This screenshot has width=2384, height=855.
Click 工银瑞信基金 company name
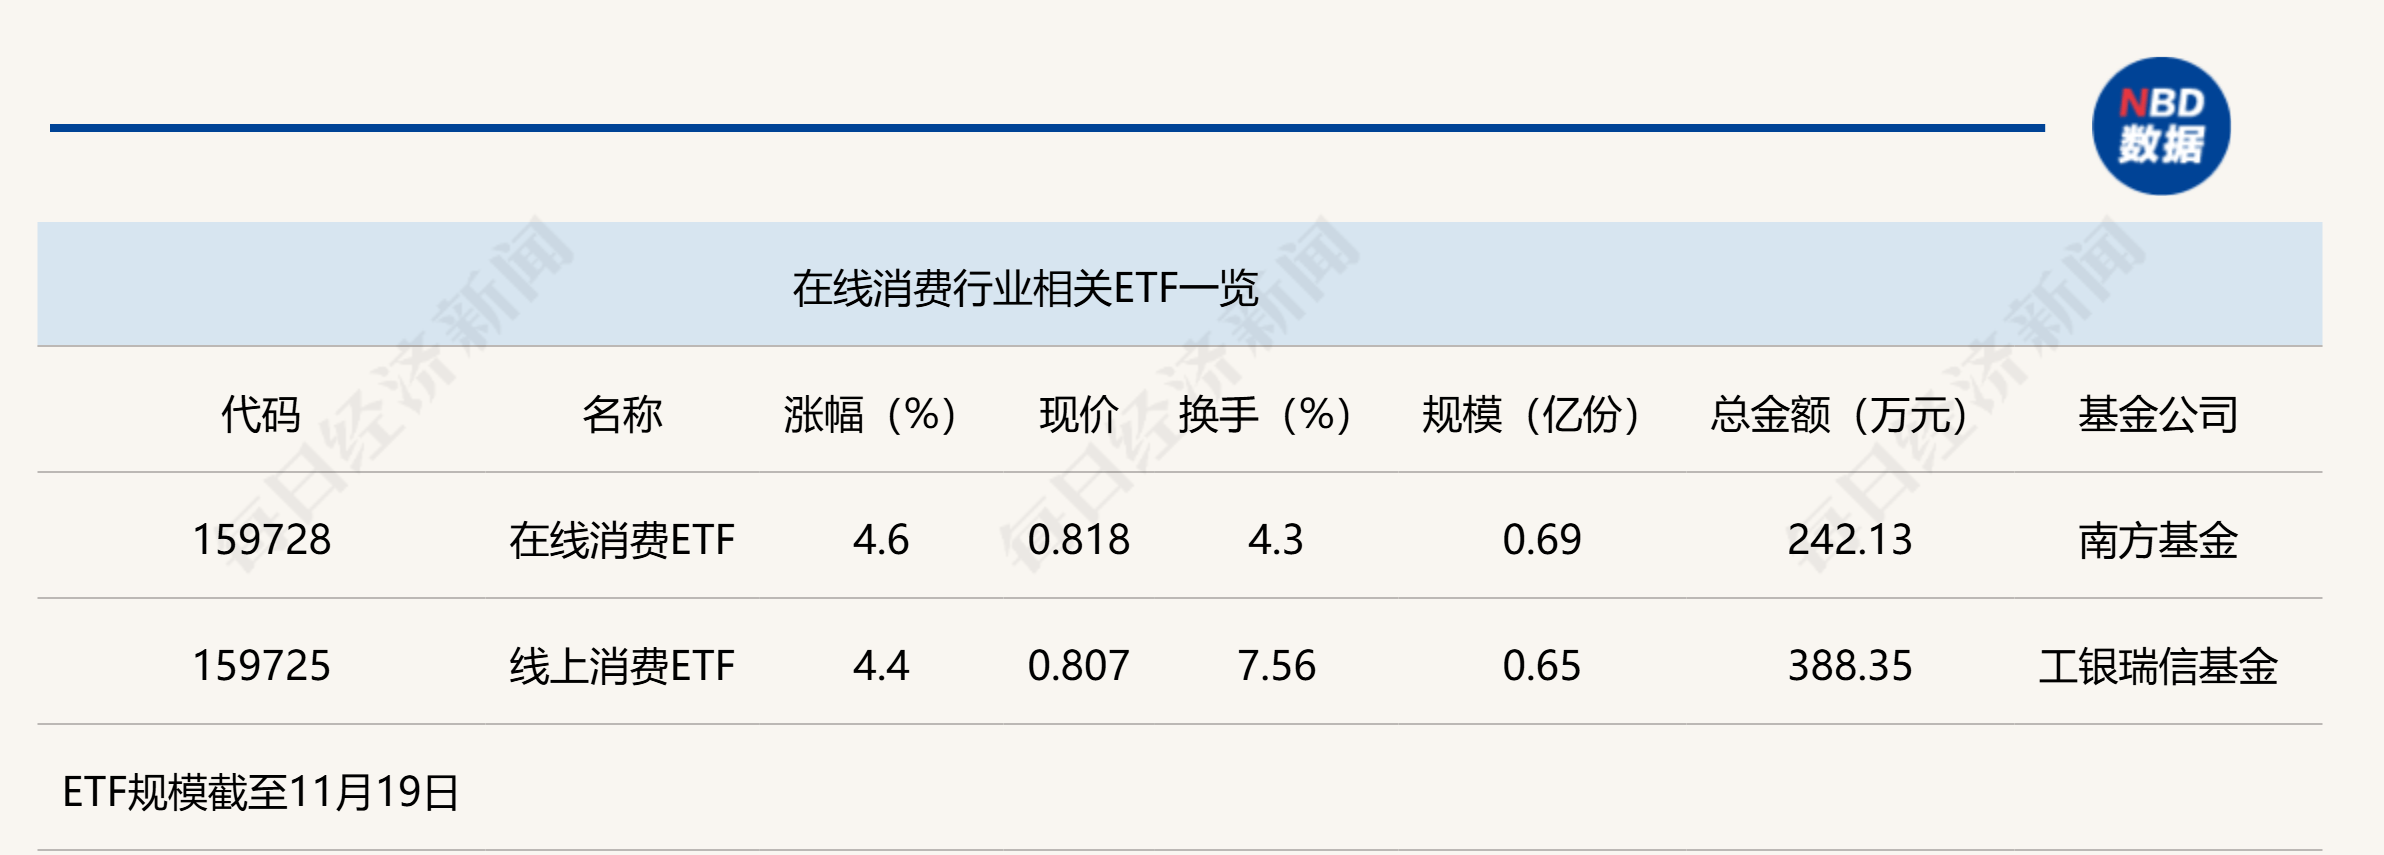pyautogui.click(x=2158, y=666)
